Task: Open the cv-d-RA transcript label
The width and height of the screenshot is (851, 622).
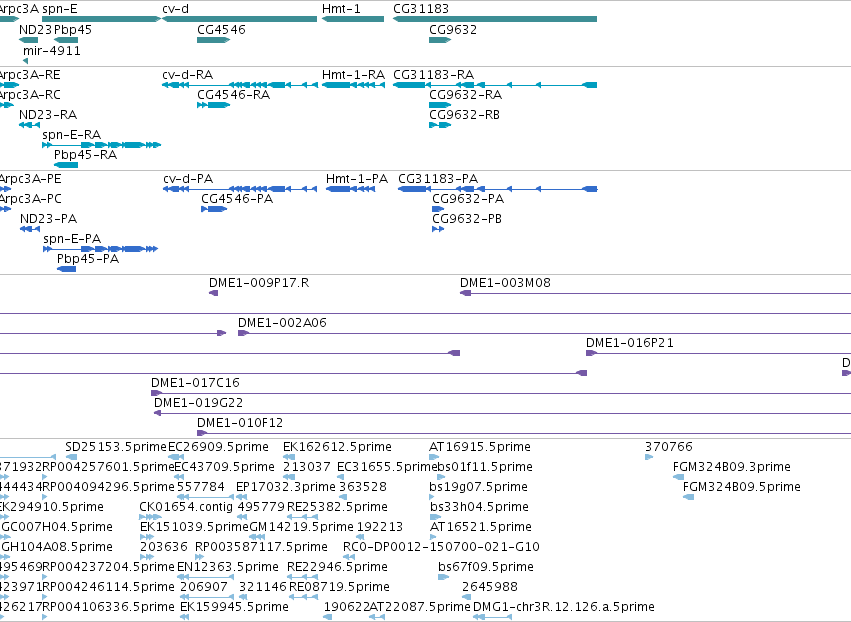Action: click(x=187, y=75)
